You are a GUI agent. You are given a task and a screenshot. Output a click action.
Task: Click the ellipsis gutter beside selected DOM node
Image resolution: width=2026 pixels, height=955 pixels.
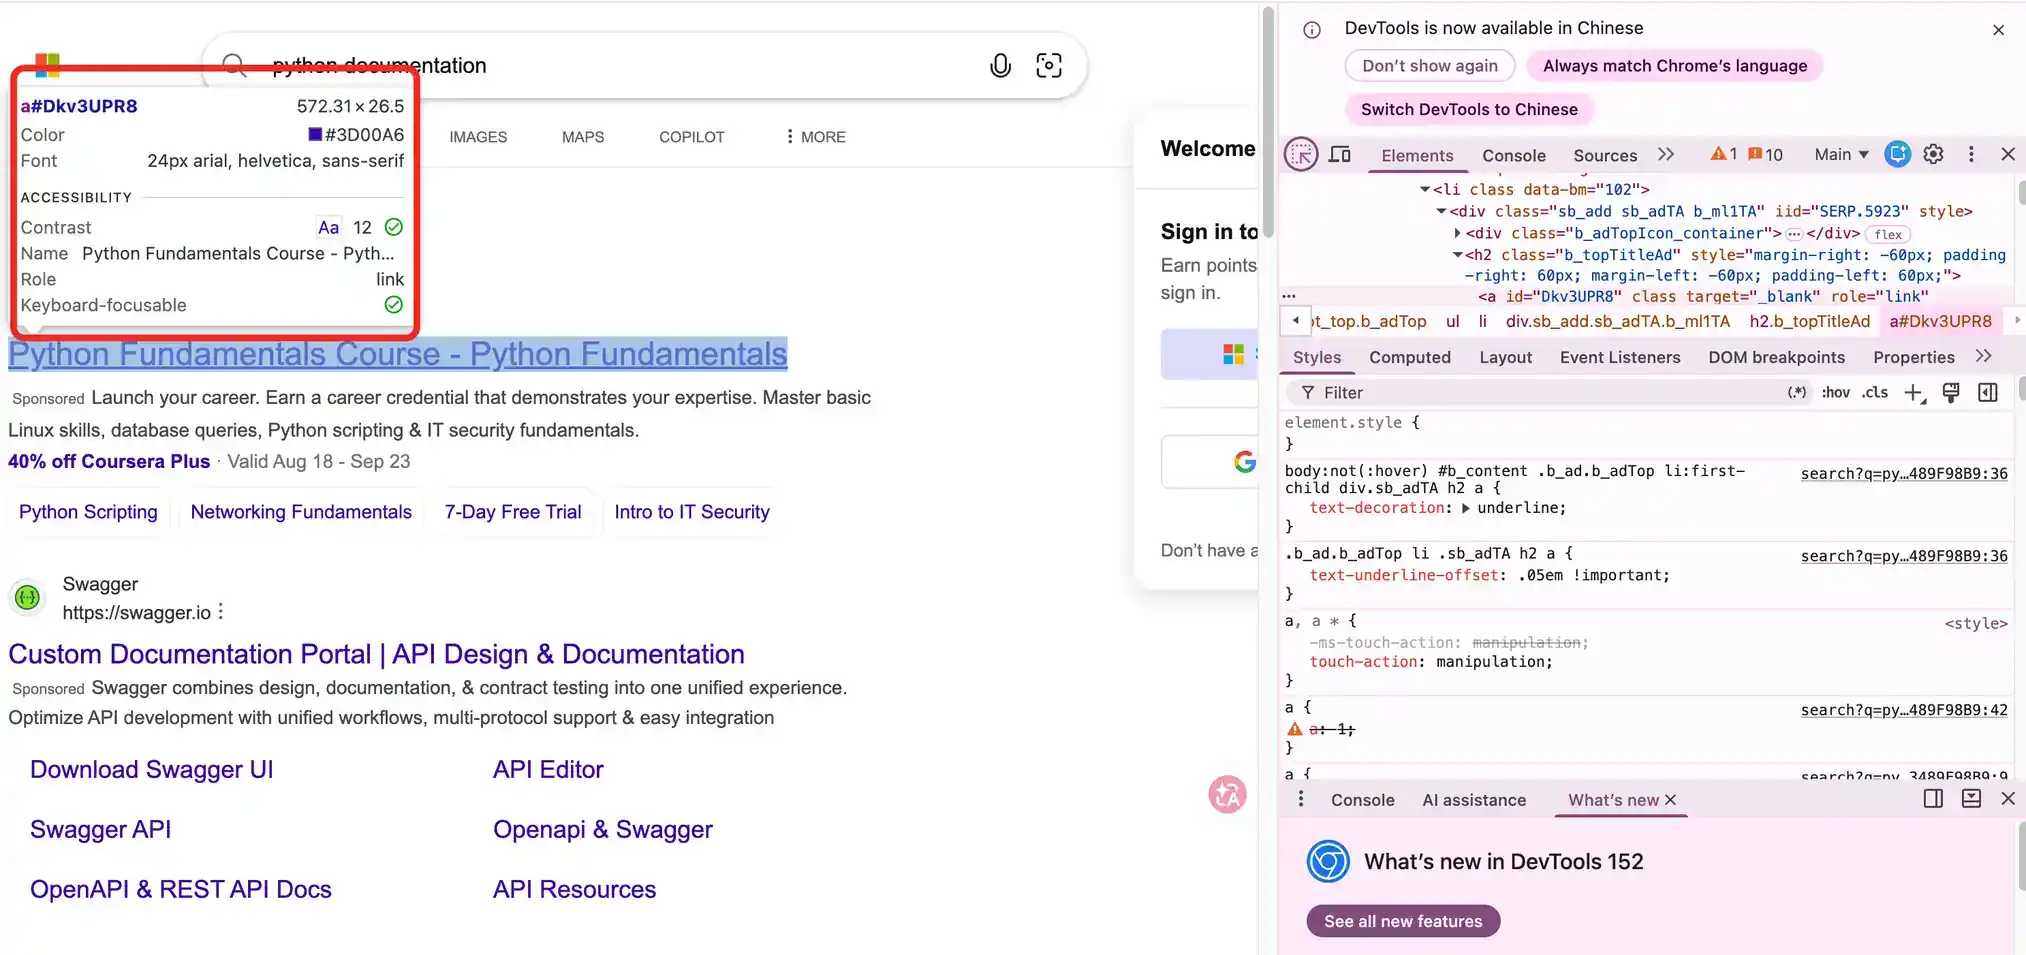(1289, 296)
